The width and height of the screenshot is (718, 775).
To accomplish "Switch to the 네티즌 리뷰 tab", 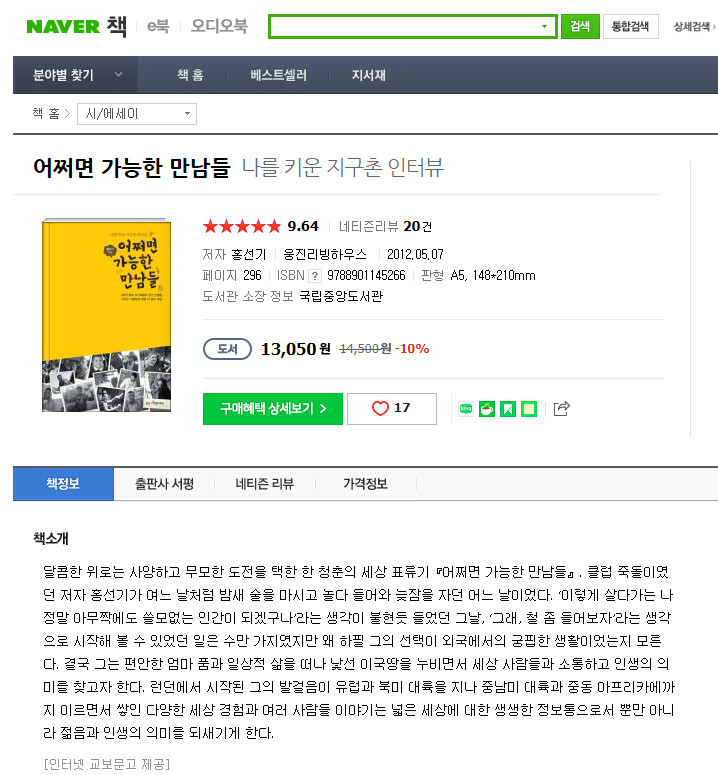I will [x=264, y=484].
